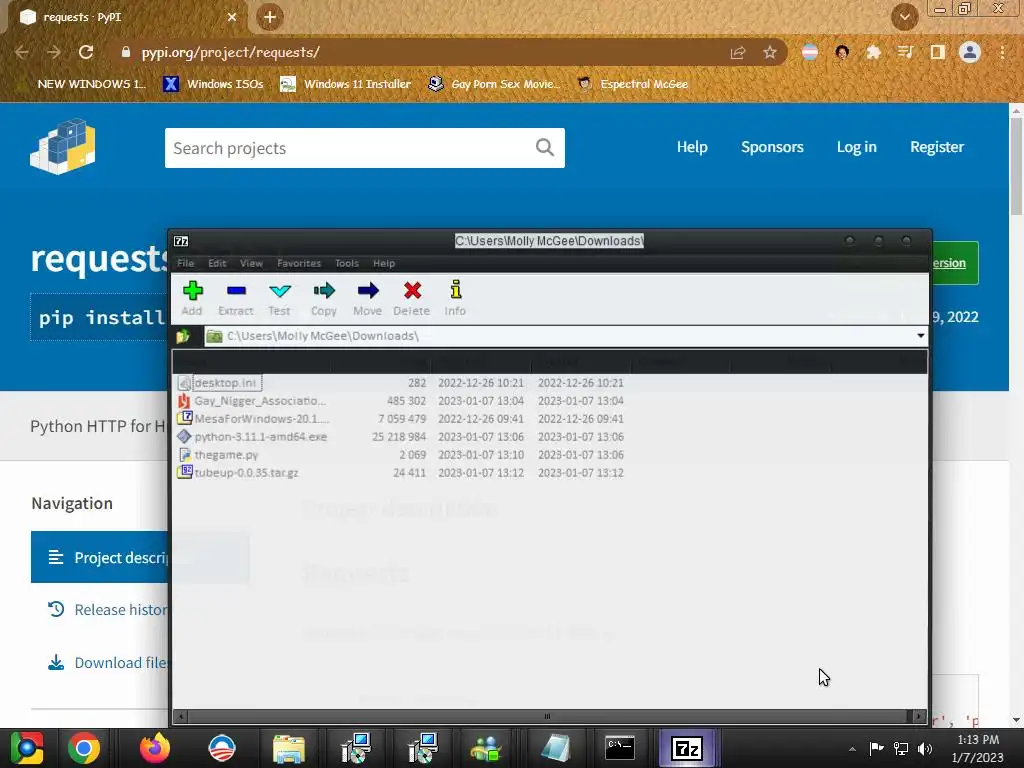Screen dimensions: 1024x768
Task: Click the share page icon in address bar
Action: pyautogui.click(x=738, y=52)
